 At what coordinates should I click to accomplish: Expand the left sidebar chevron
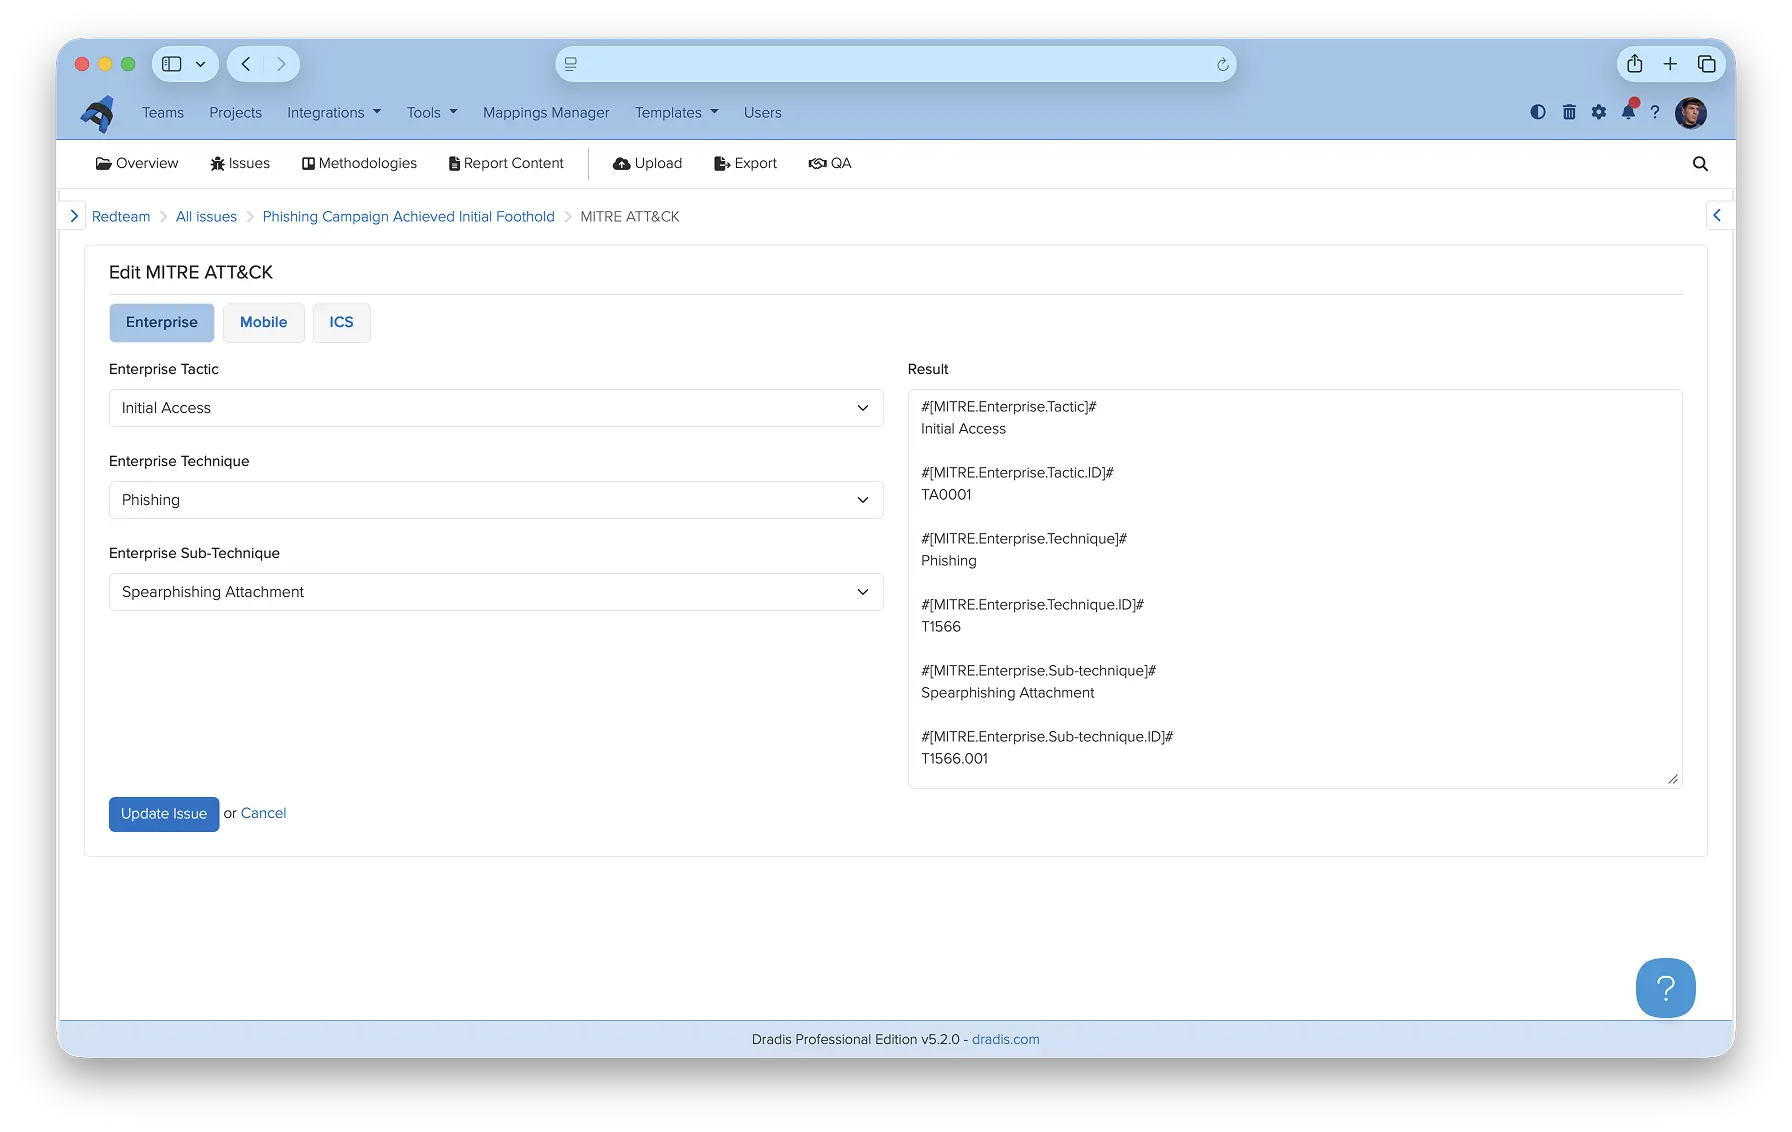coord(73,216)
